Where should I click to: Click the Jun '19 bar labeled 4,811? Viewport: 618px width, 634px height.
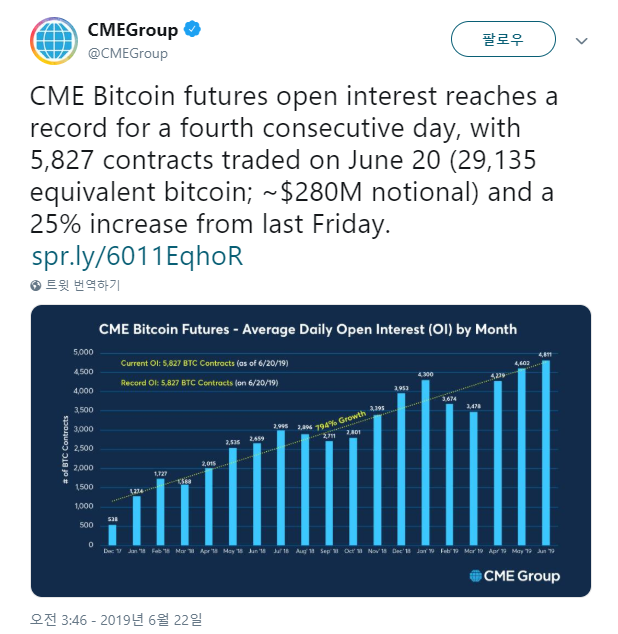546,452
